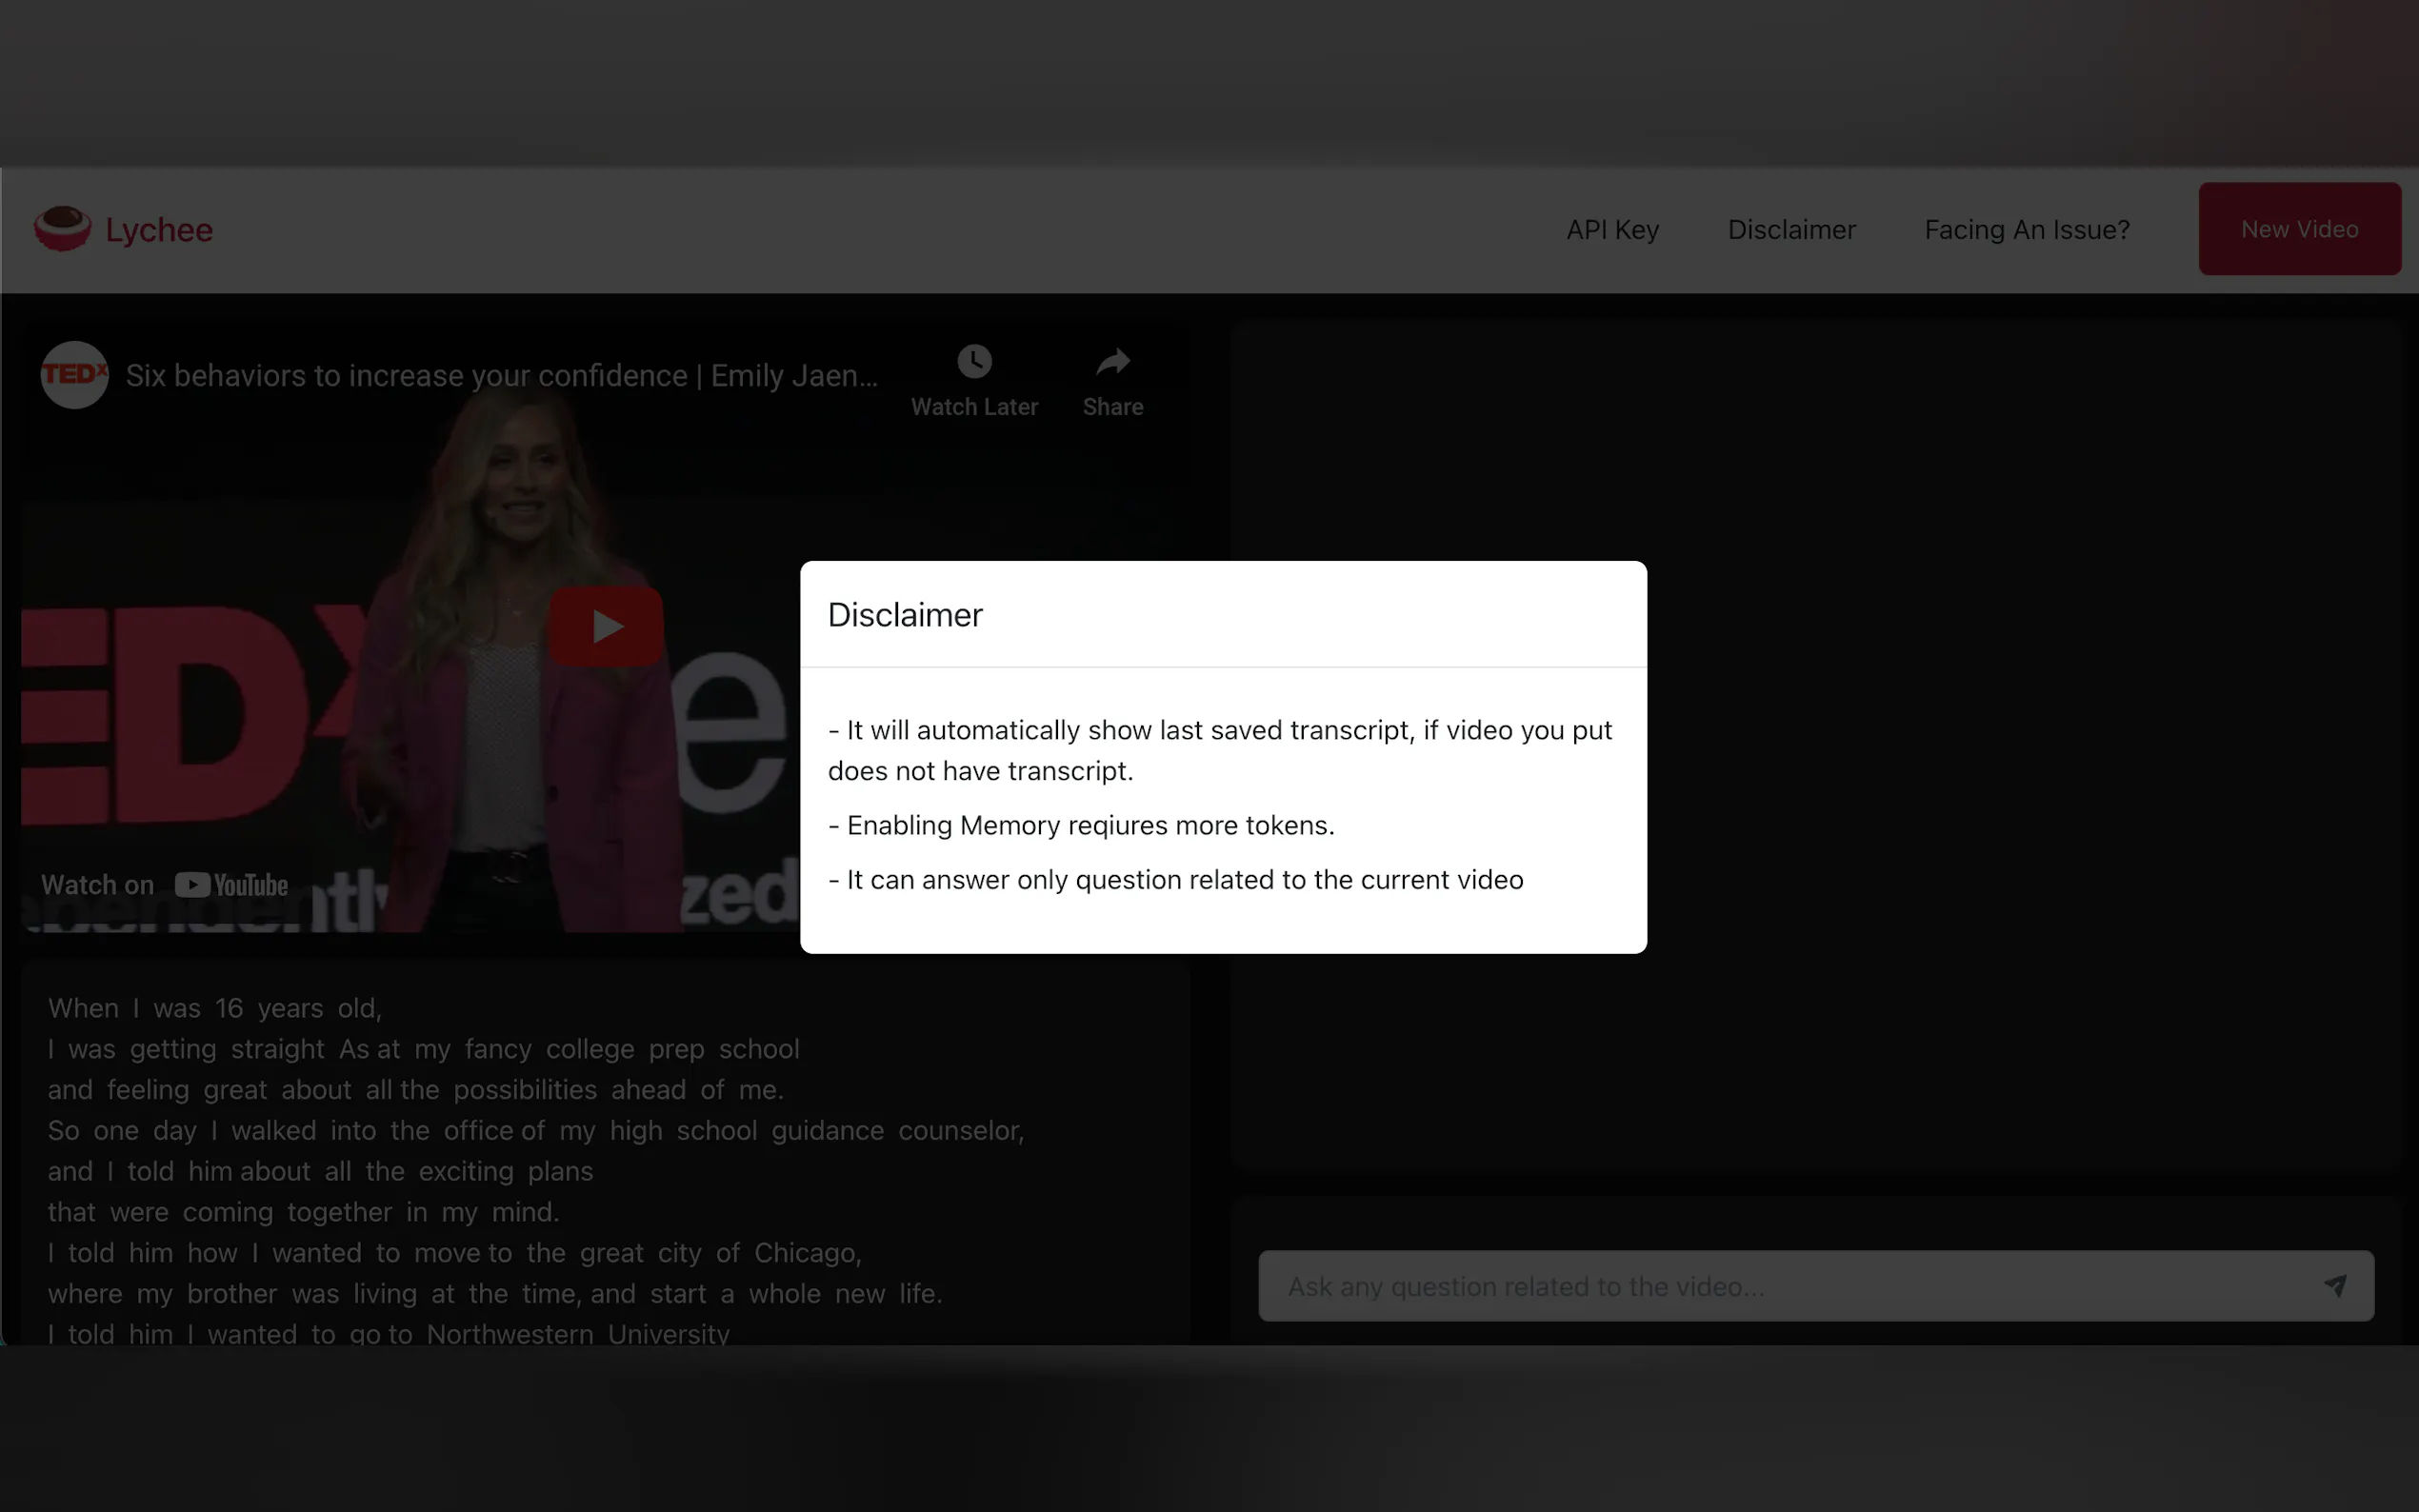Click transcript line 'When I was 16 years old'
The width and height of the screenshot is (2419, 1512).
point(215,1008)
